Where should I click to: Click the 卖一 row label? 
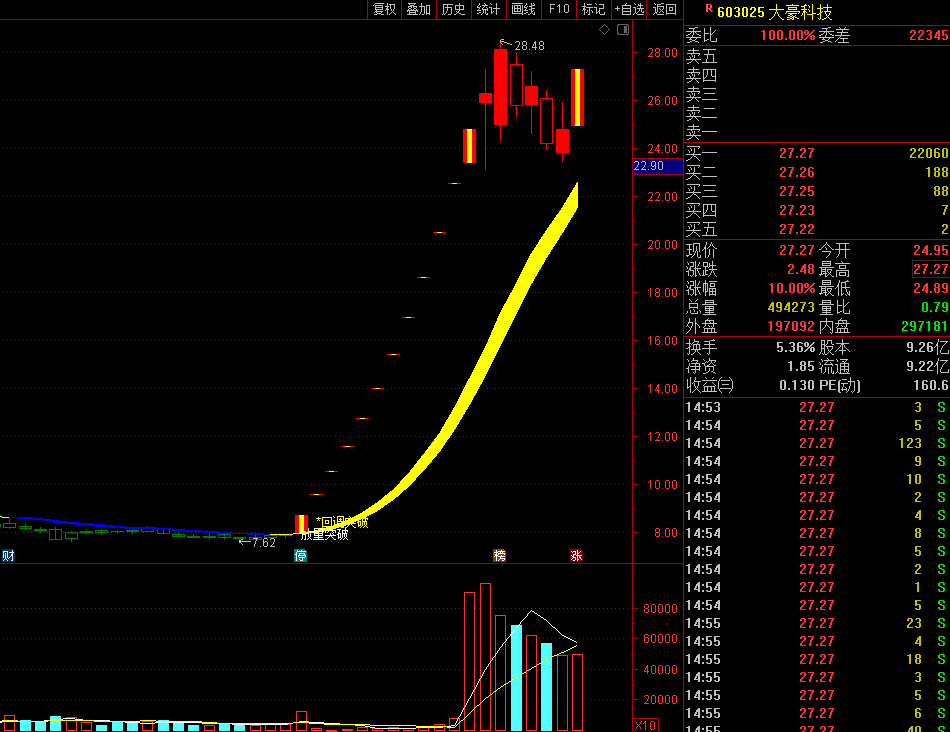tap(702, 132)
